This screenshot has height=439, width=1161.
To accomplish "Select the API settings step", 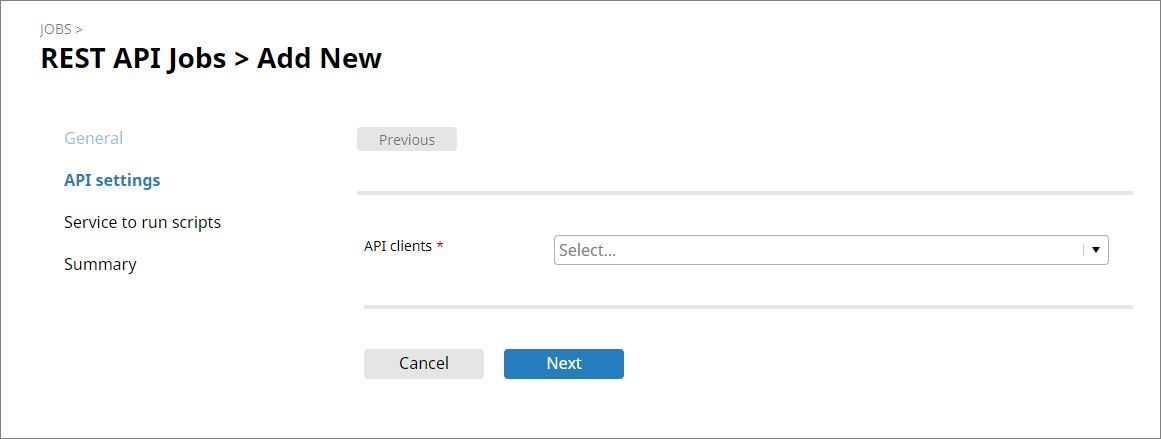I will click(112, 180).
